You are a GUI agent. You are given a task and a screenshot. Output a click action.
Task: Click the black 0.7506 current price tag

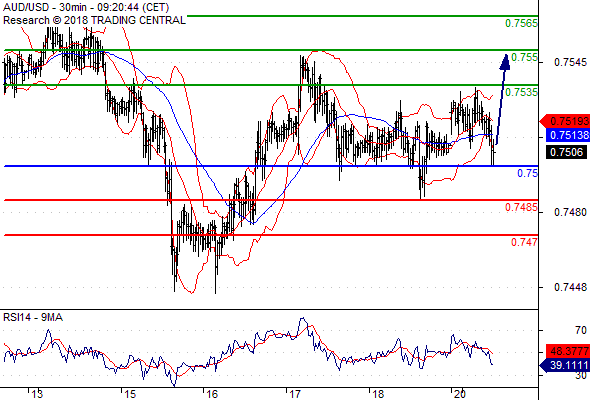[x=566, y=152]
